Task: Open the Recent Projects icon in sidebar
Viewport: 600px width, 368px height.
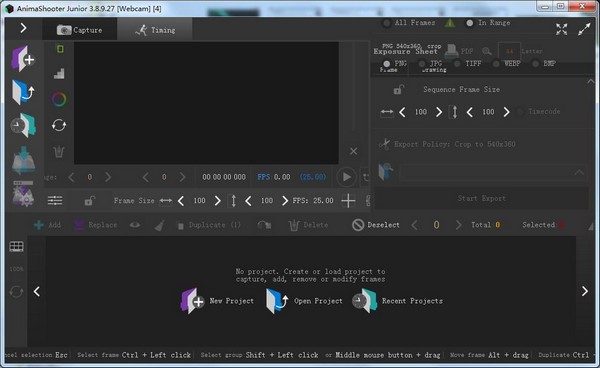Action: (x=23, y=125)
